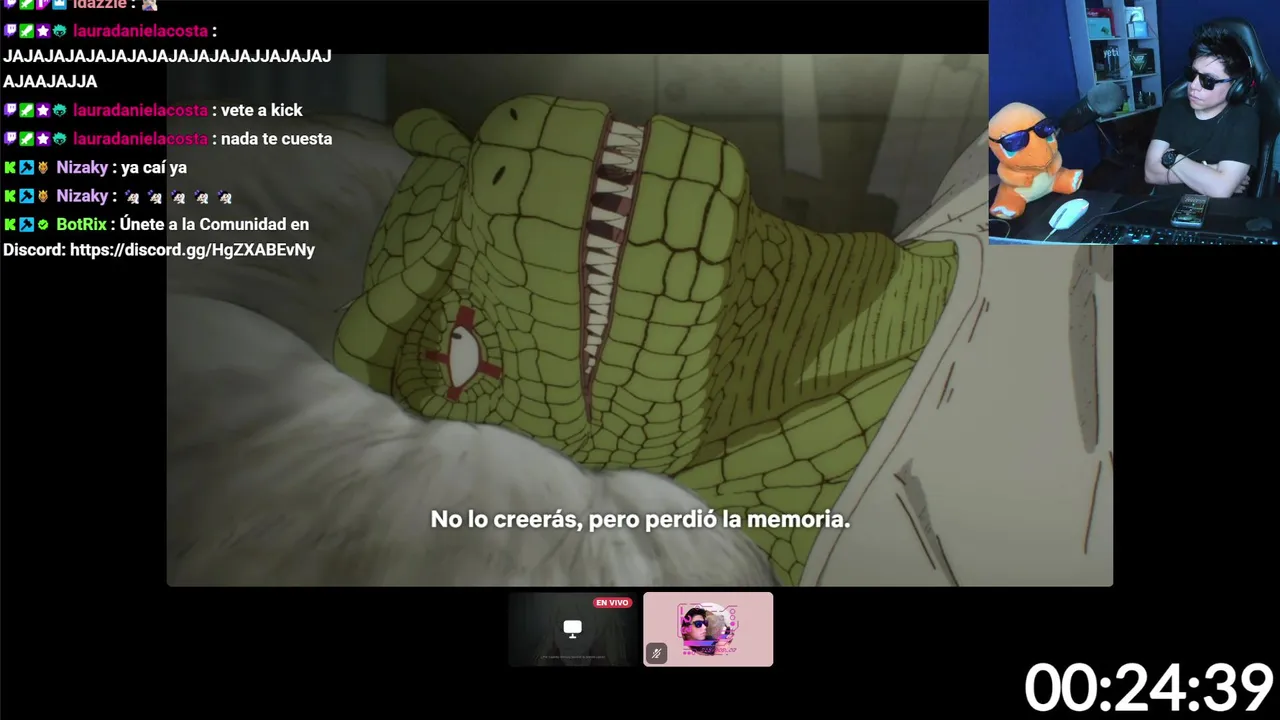
Task: Click username Nizaky in 'ya caí ya' message
Action: [82, 168]
